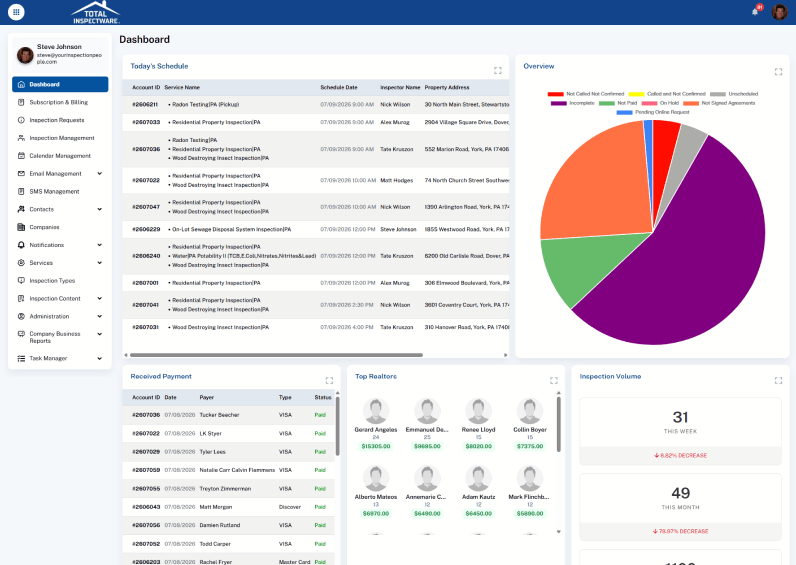Open SMS Management page

pos(54,191)
